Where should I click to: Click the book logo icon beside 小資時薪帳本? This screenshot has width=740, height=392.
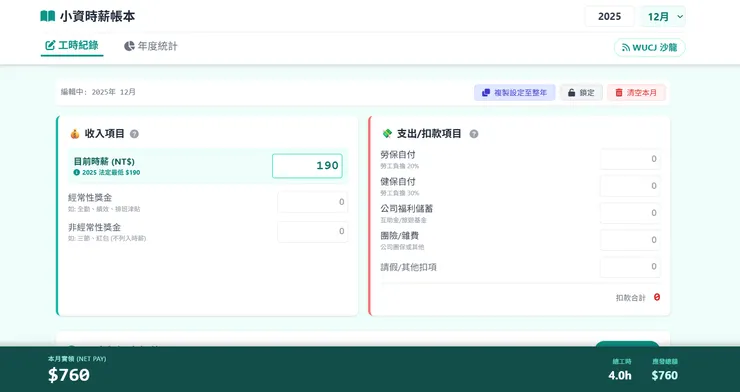pyautogui.click(x=48, y=17)
